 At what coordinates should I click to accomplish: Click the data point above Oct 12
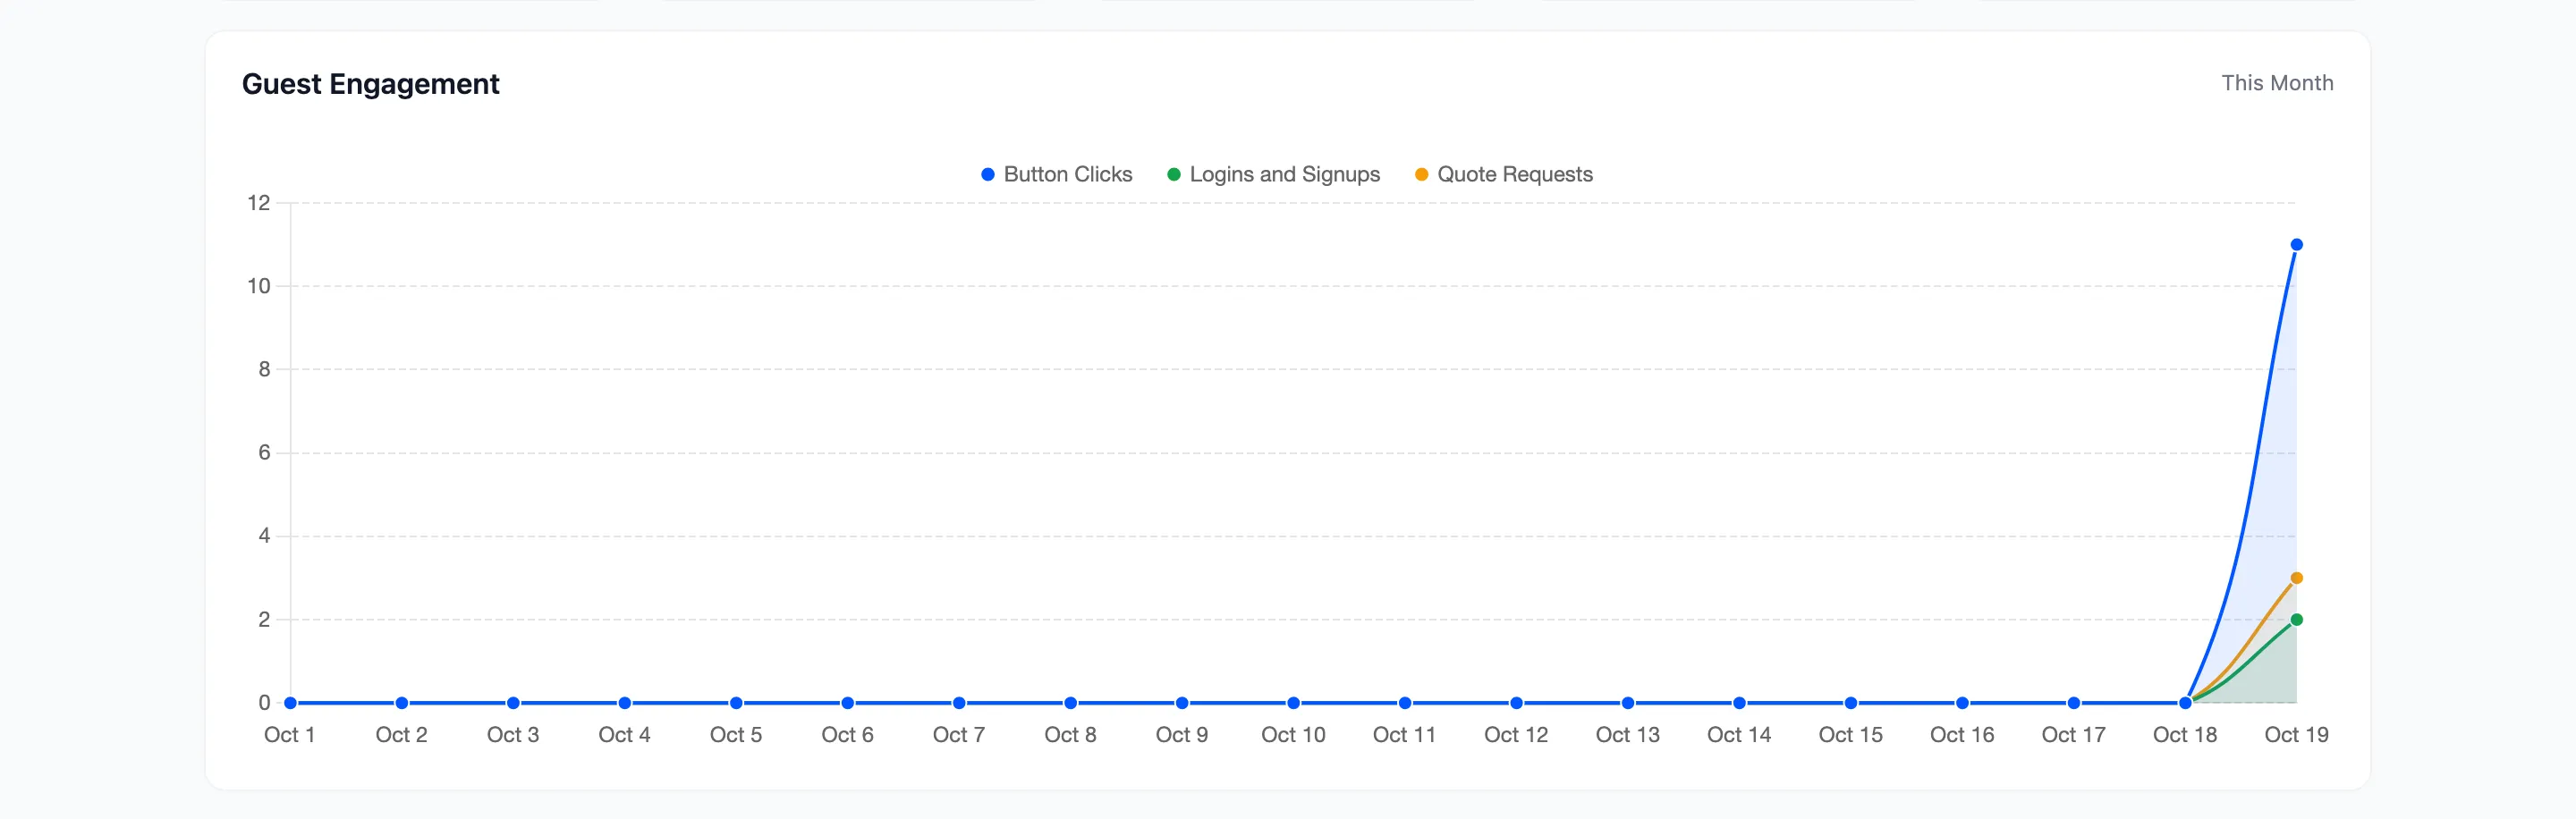click(1516, 703)
